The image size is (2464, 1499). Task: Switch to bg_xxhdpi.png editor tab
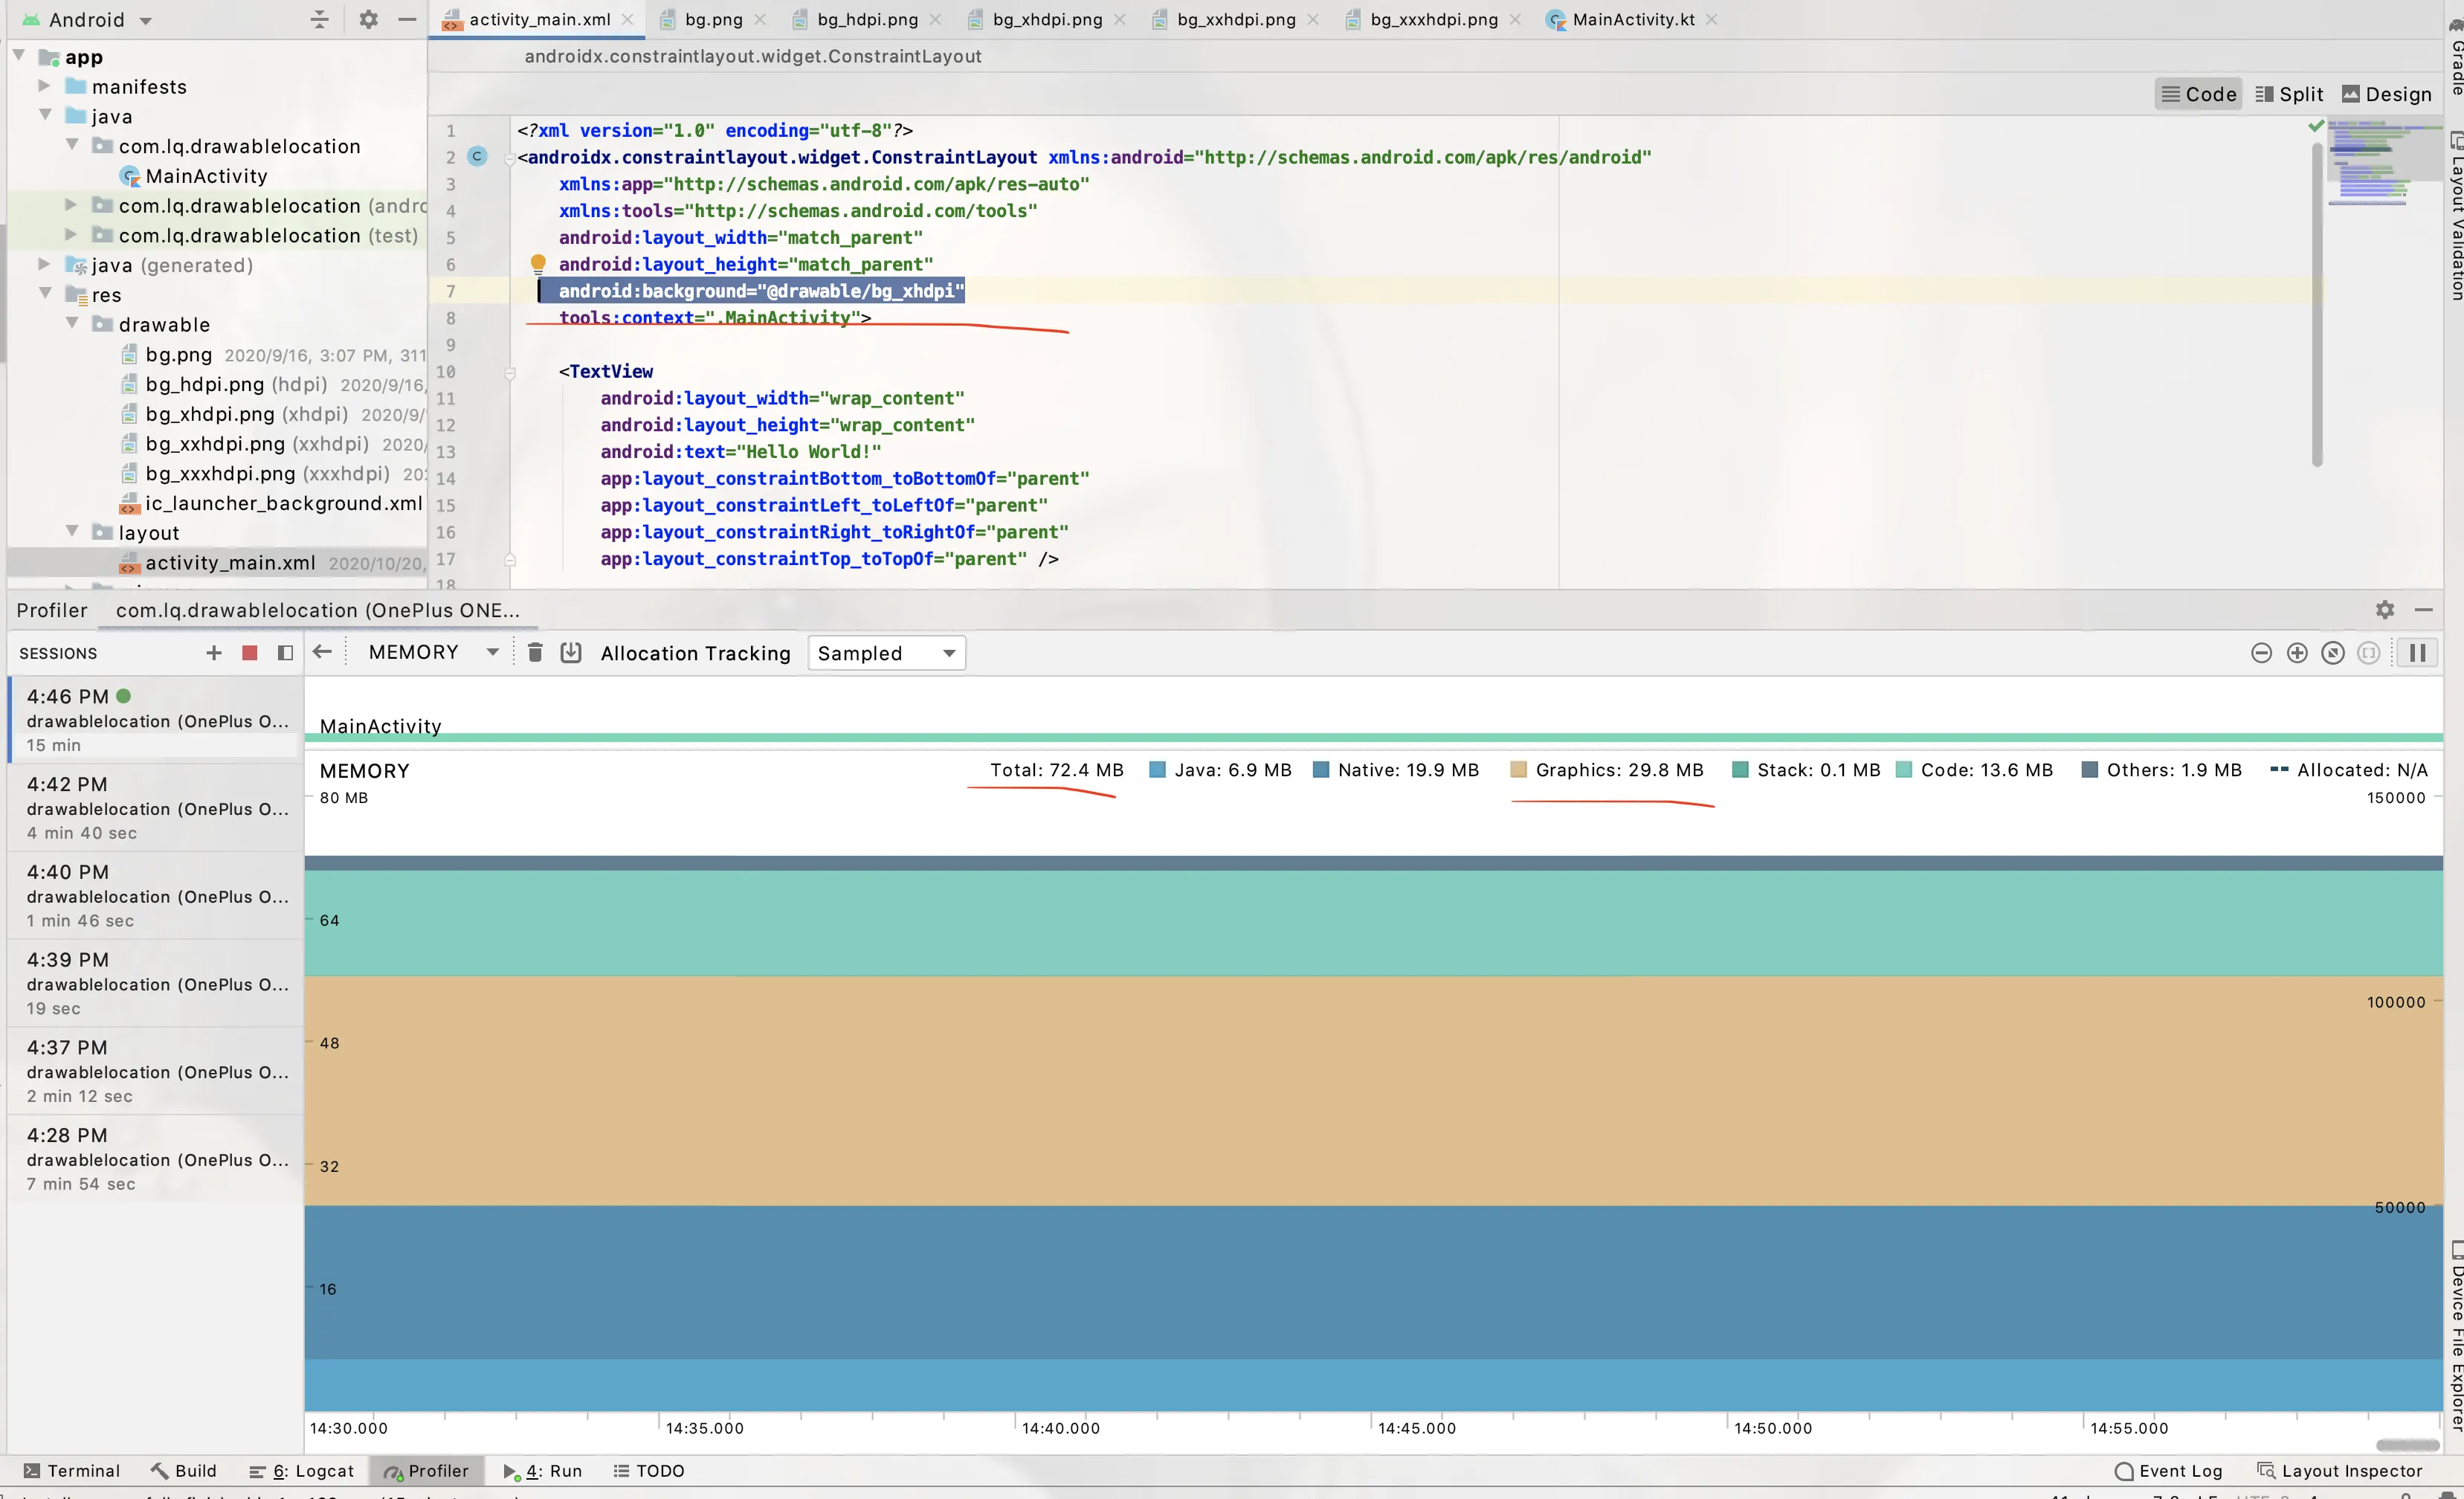click(x=1235, y=19)
